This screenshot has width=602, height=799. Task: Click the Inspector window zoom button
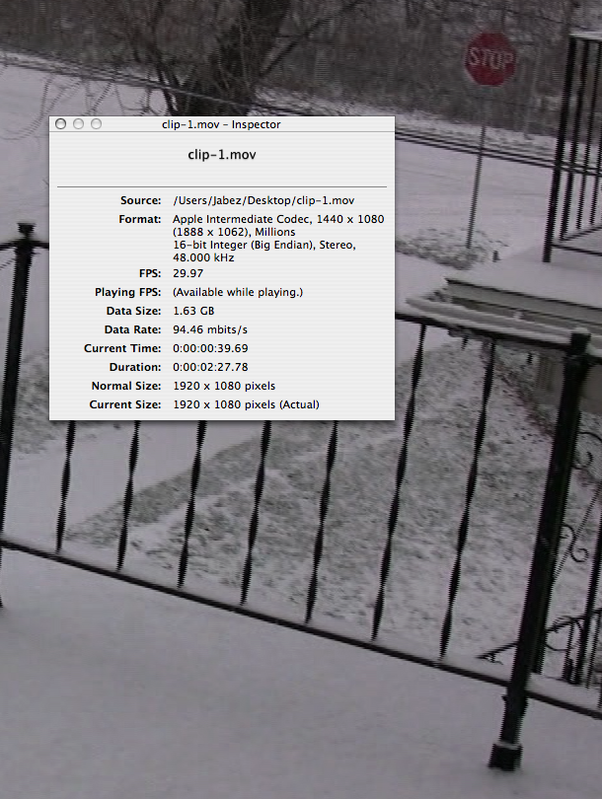tap(96, 124)
